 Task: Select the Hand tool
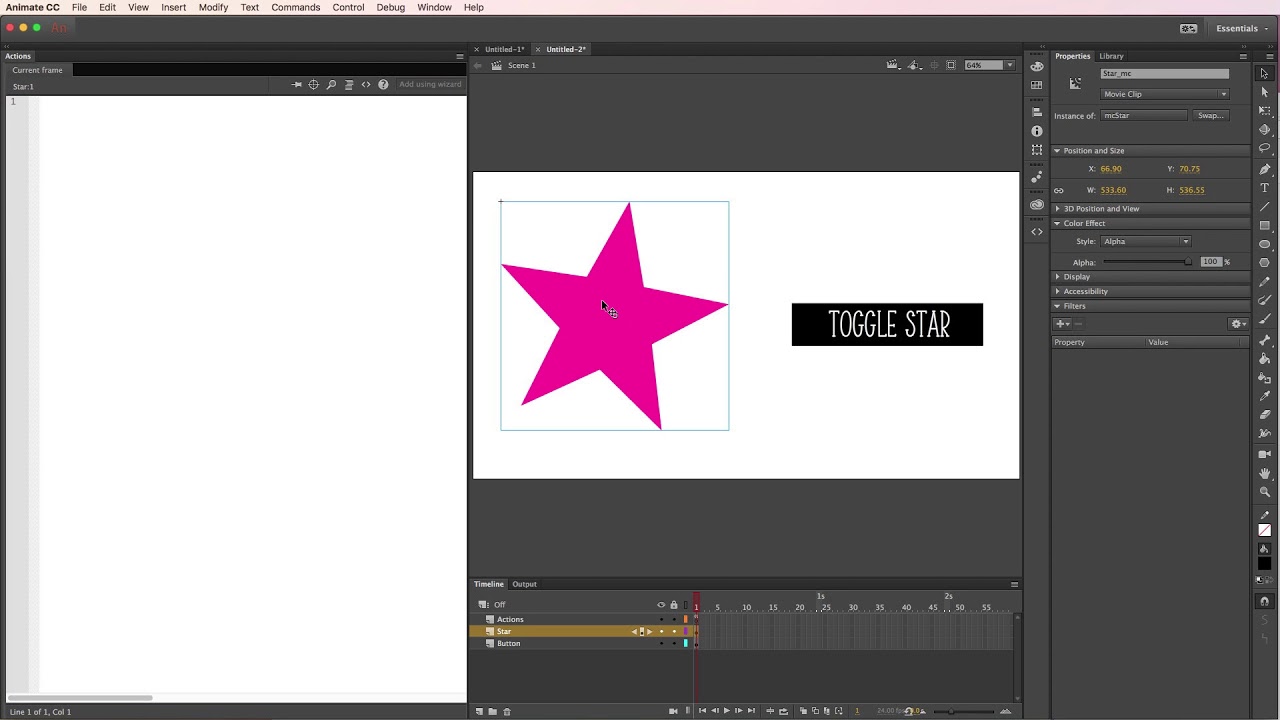[x=1264, y=473]
